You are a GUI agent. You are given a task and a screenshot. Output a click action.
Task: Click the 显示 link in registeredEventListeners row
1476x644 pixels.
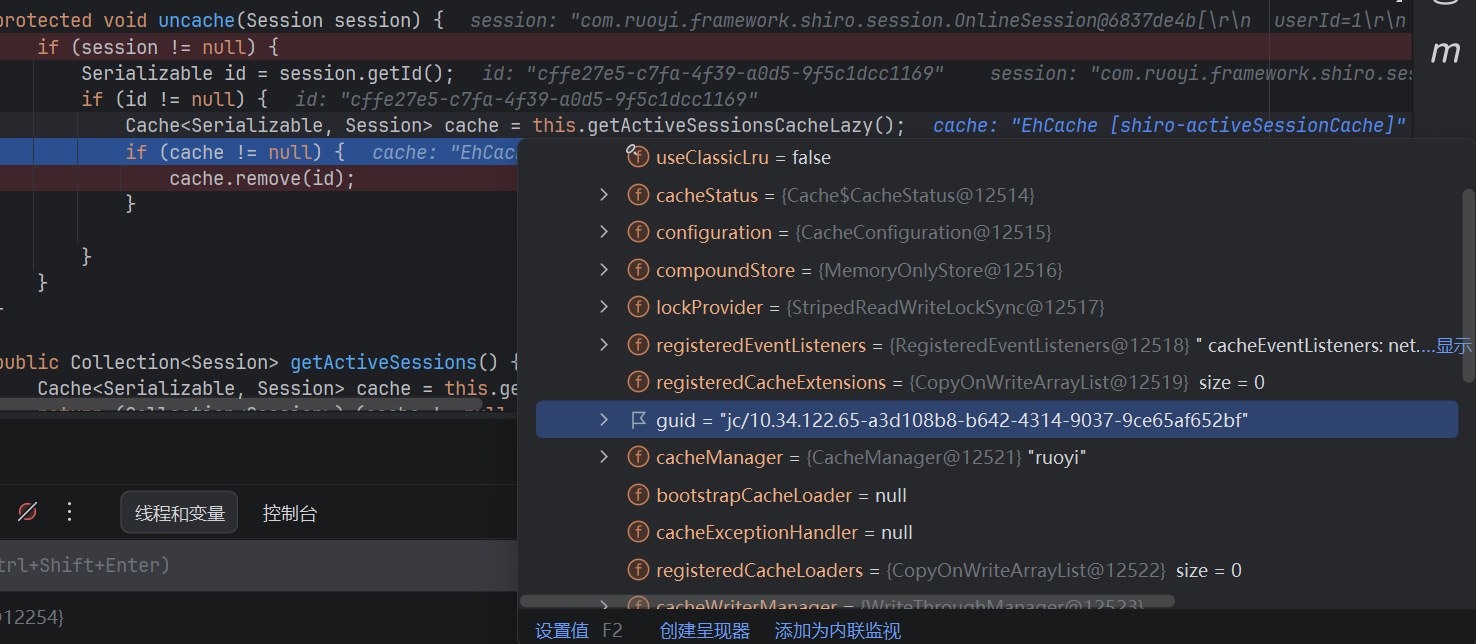coord(1454,345)
